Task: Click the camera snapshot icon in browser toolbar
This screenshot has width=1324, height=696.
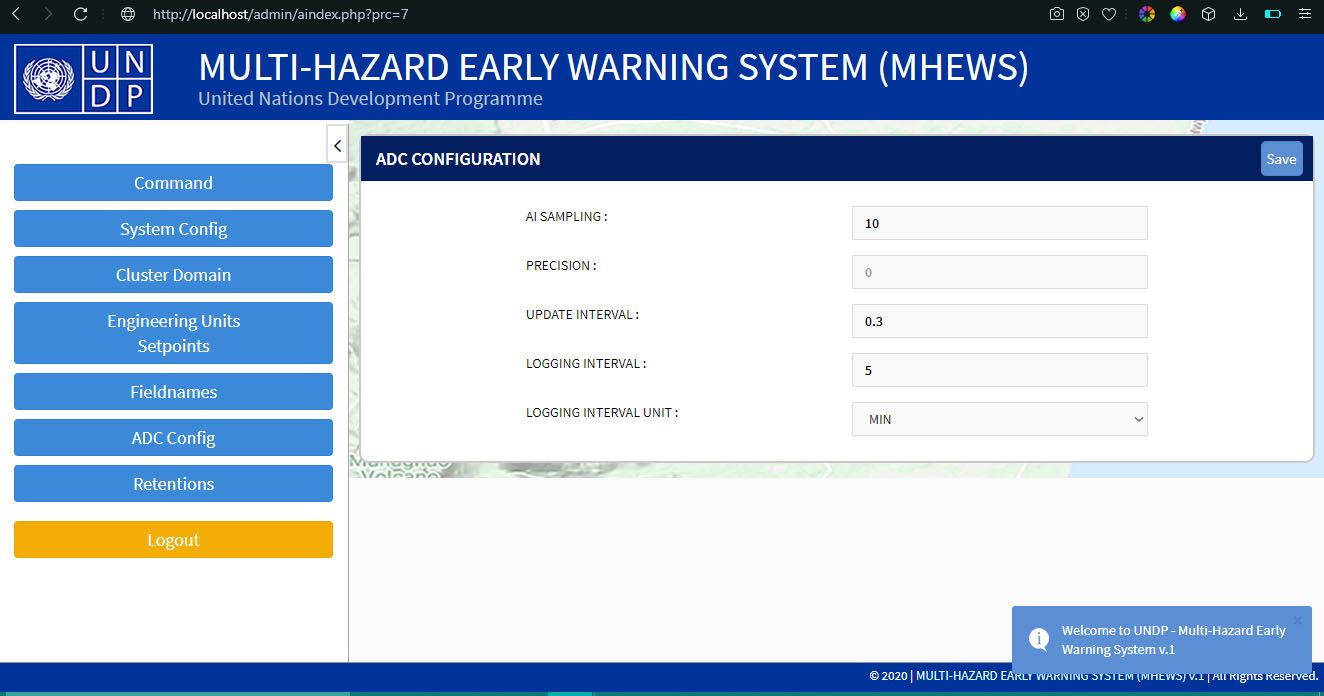Action: (x=1057, y=14)
